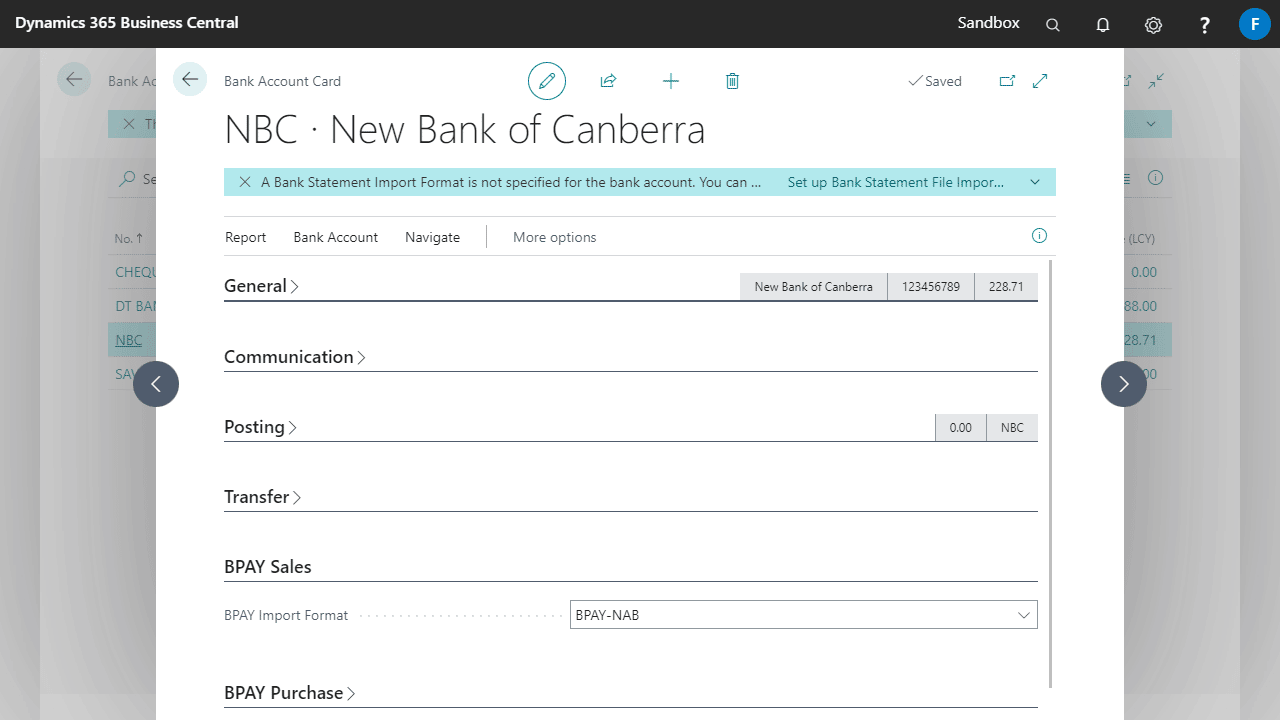Open the Bank Account menu
This screenshot has height=720, width=1280.
coord(335,237)
